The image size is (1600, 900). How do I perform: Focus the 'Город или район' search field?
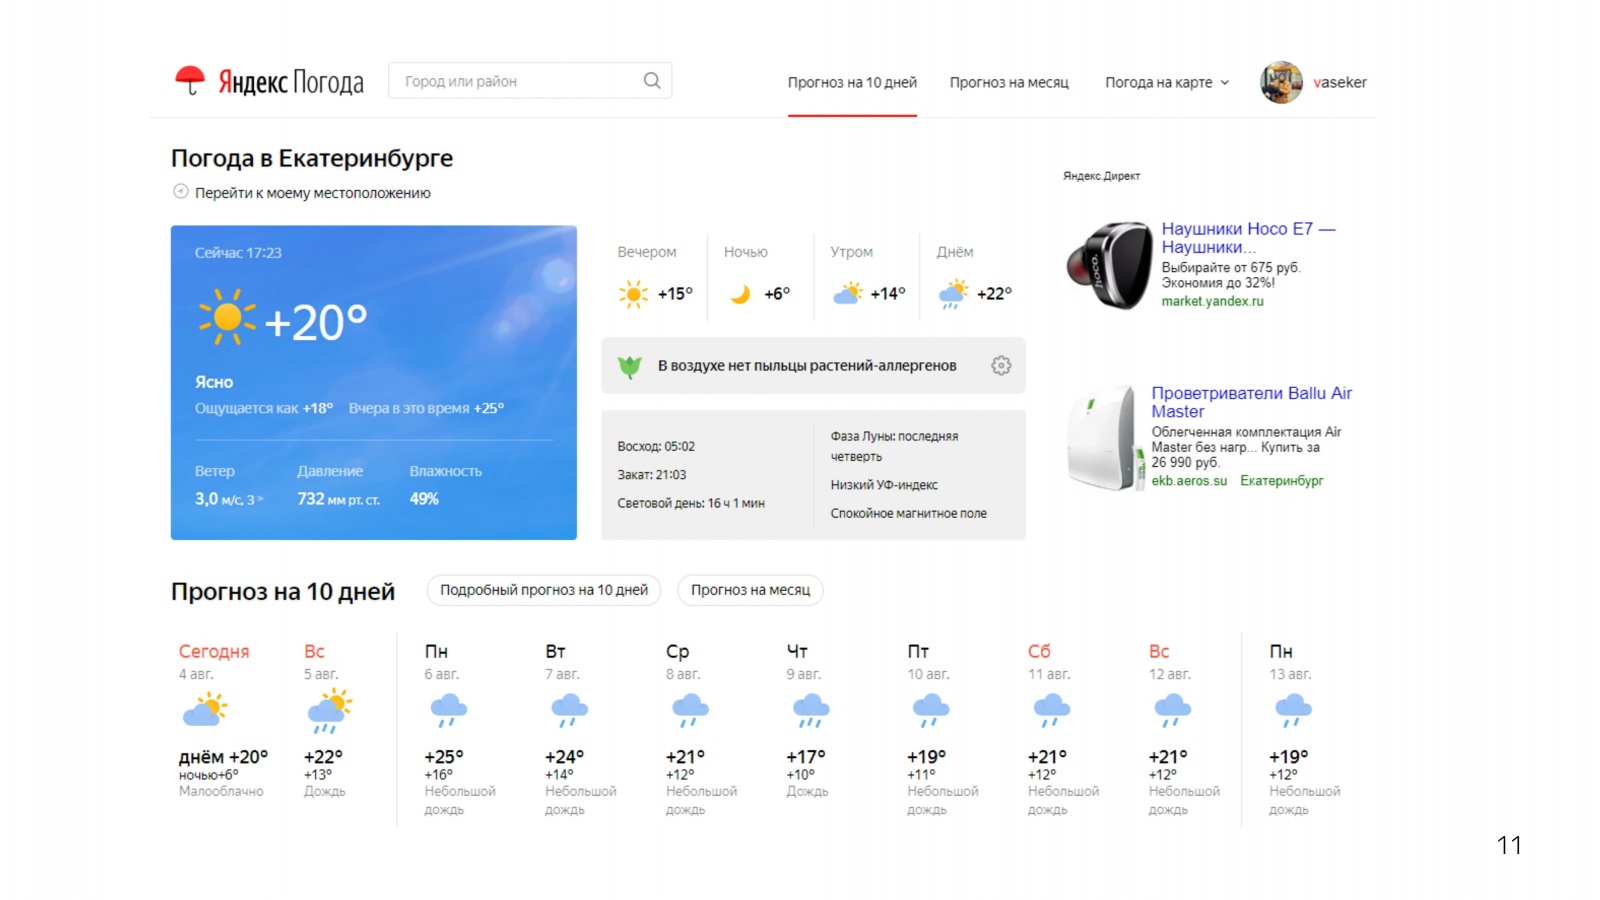(530, 81)
